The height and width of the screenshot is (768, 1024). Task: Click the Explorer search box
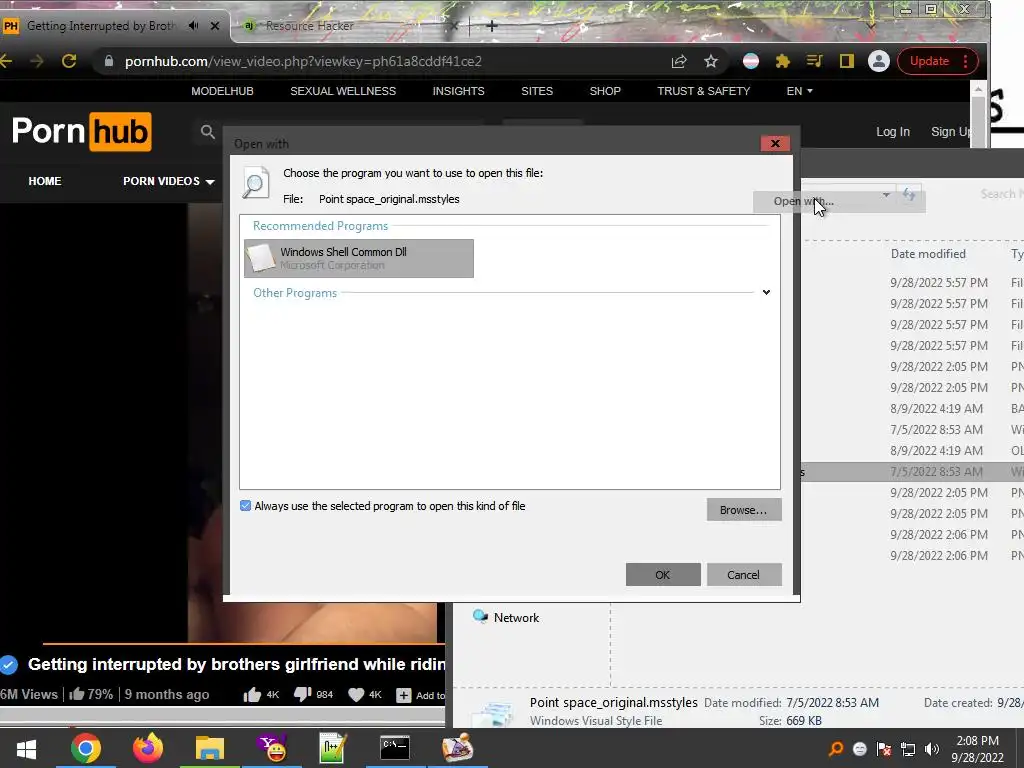(1002, 194)
